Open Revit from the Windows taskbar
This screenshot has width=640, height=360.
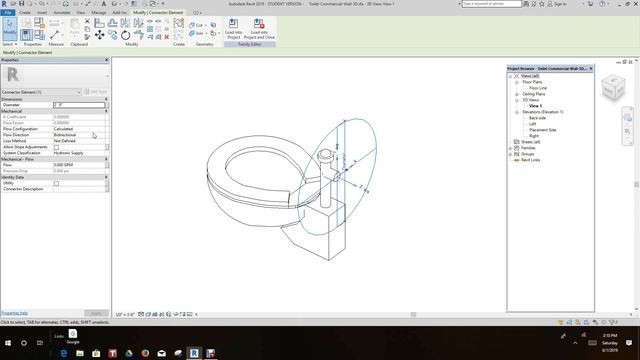(x=194, y=353)
